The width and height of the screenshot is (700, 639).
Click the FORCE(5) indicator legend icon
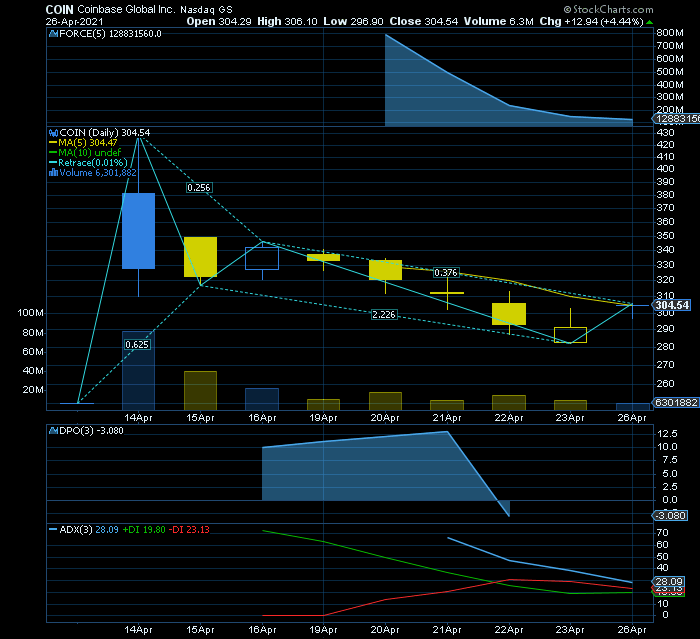pos(53,33)
